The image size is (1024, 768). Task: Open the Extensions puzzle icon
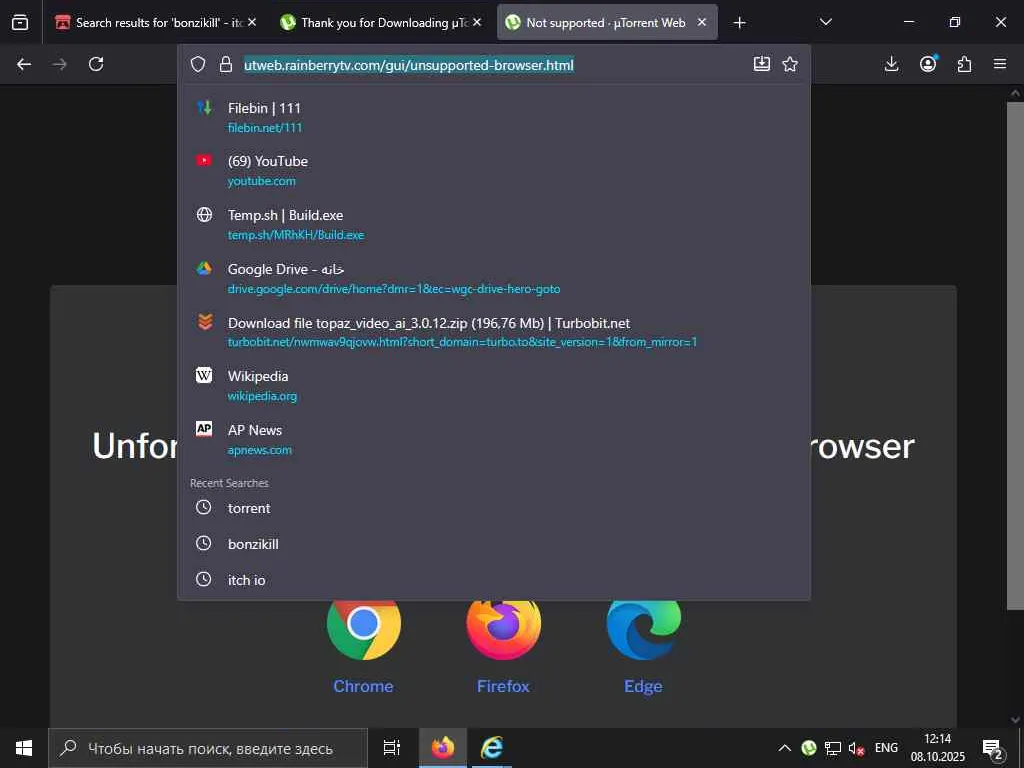tap(964, 64)
